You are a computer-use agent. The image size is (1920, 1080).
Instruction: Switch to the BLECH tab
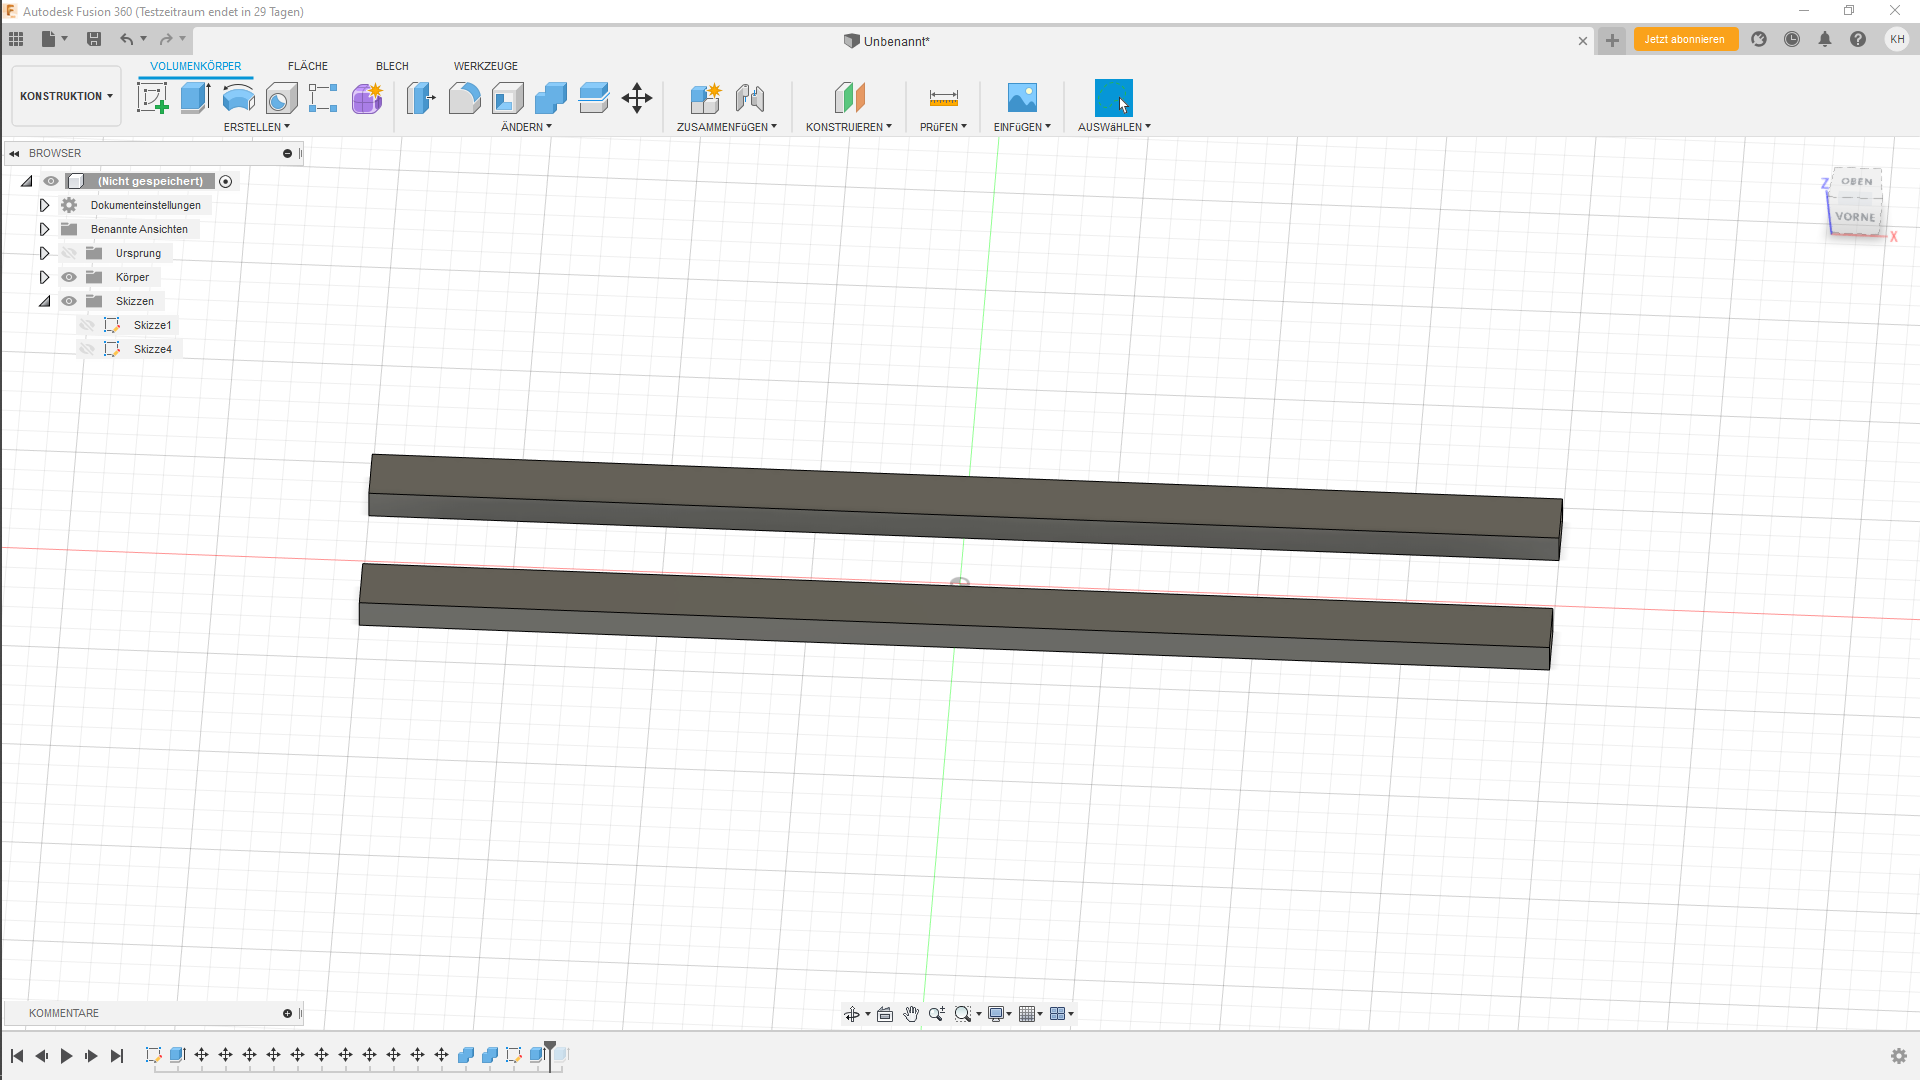[391, 66]
